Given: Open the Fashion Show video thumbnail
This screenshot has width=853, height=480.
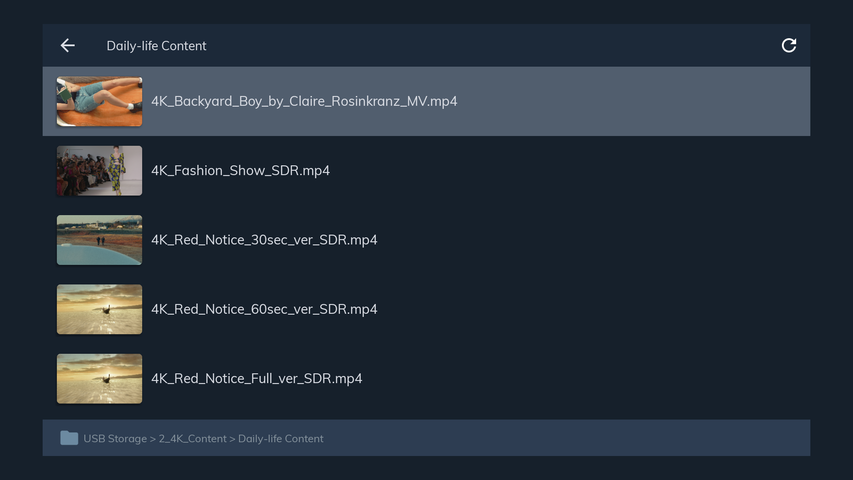Looking at the screenshot, I should [100, 170].
